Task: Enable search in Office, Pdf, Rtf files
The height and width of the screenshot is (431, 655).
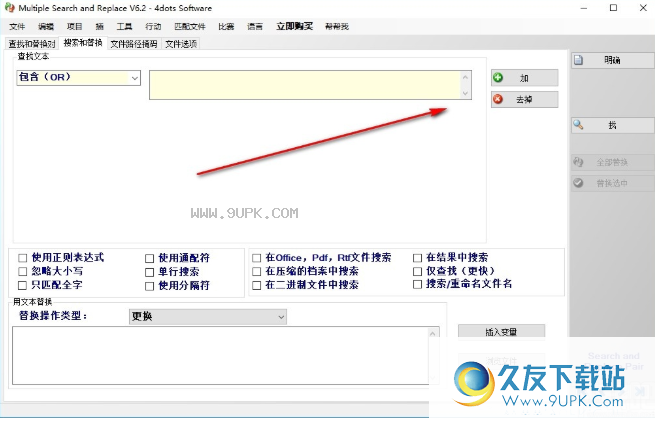Action: tap(256, 258)
